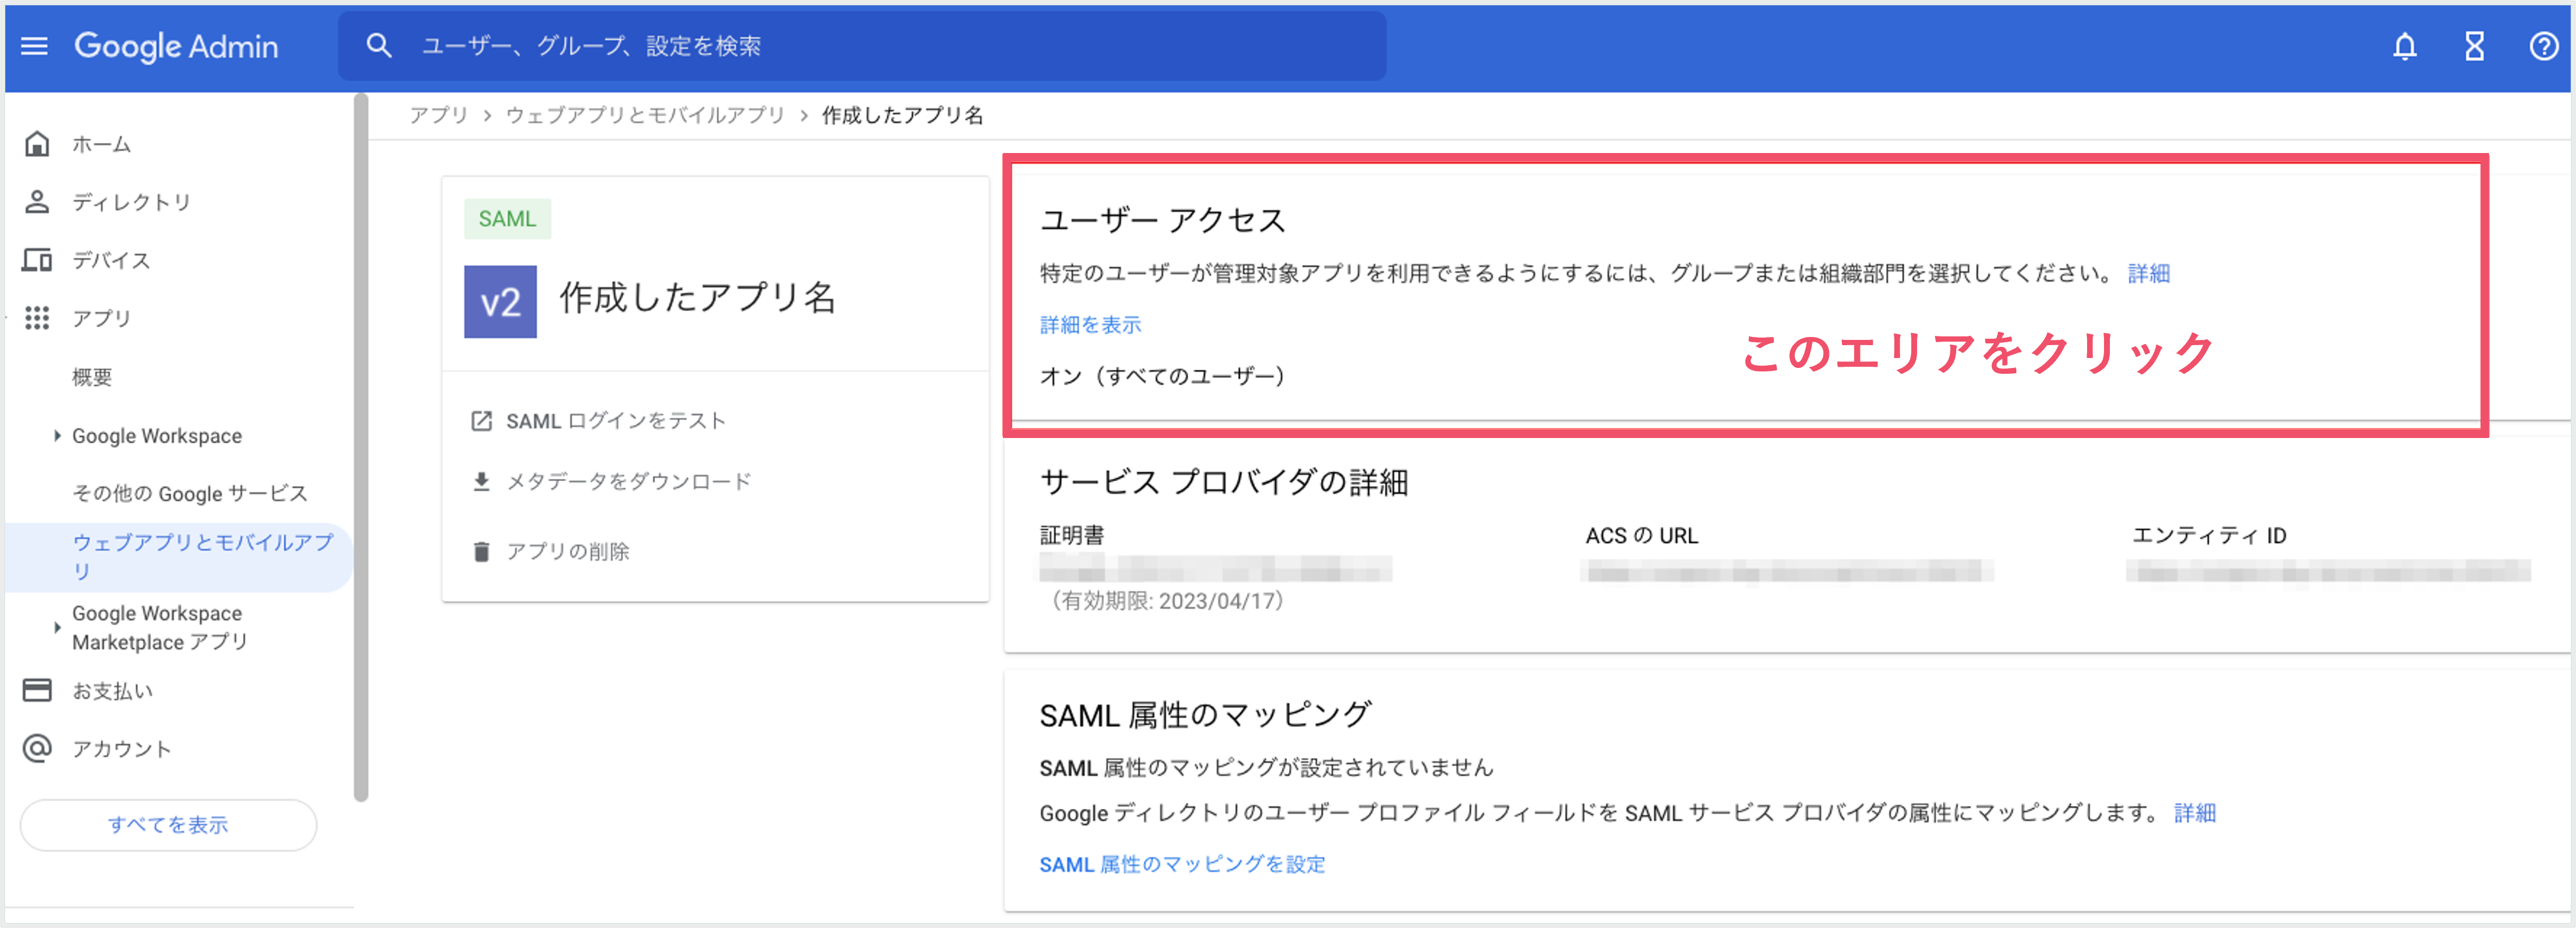Open the サービス プロバイダの詳細 heading
The width and height of the screenshot is (2576, 928).
[1224, 482]
